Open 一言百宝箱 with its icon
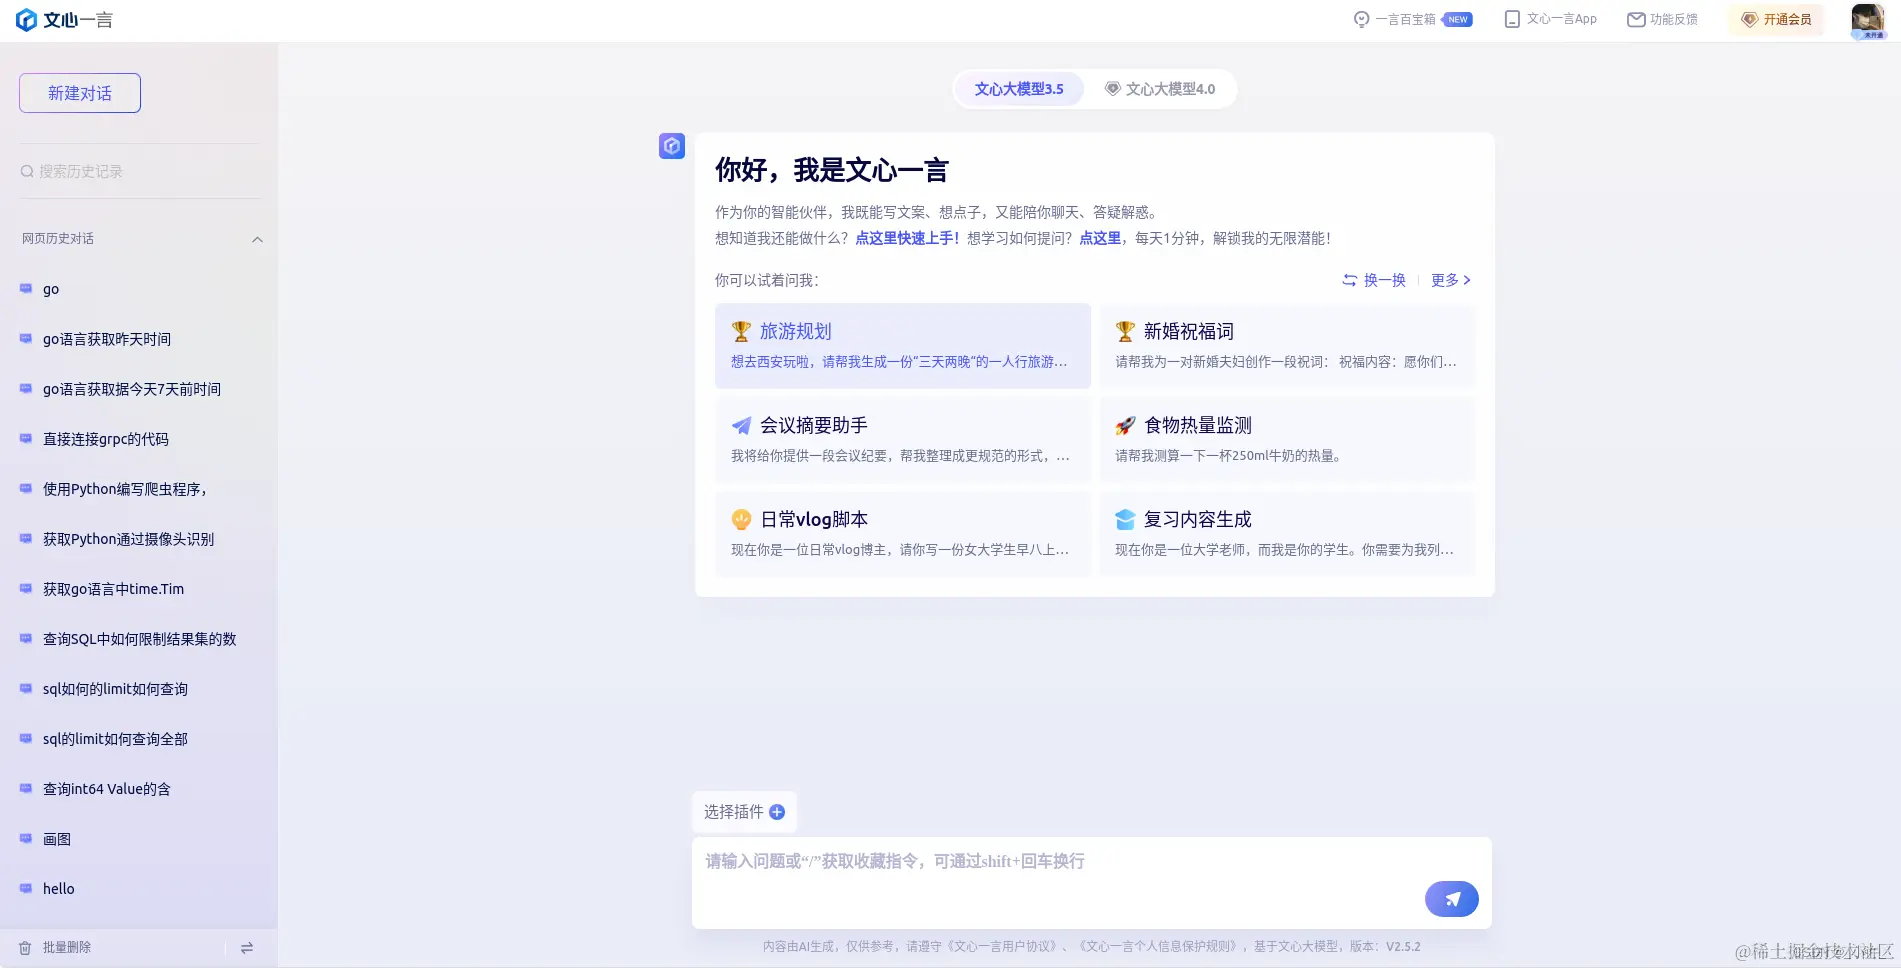 pos(1361,19)
